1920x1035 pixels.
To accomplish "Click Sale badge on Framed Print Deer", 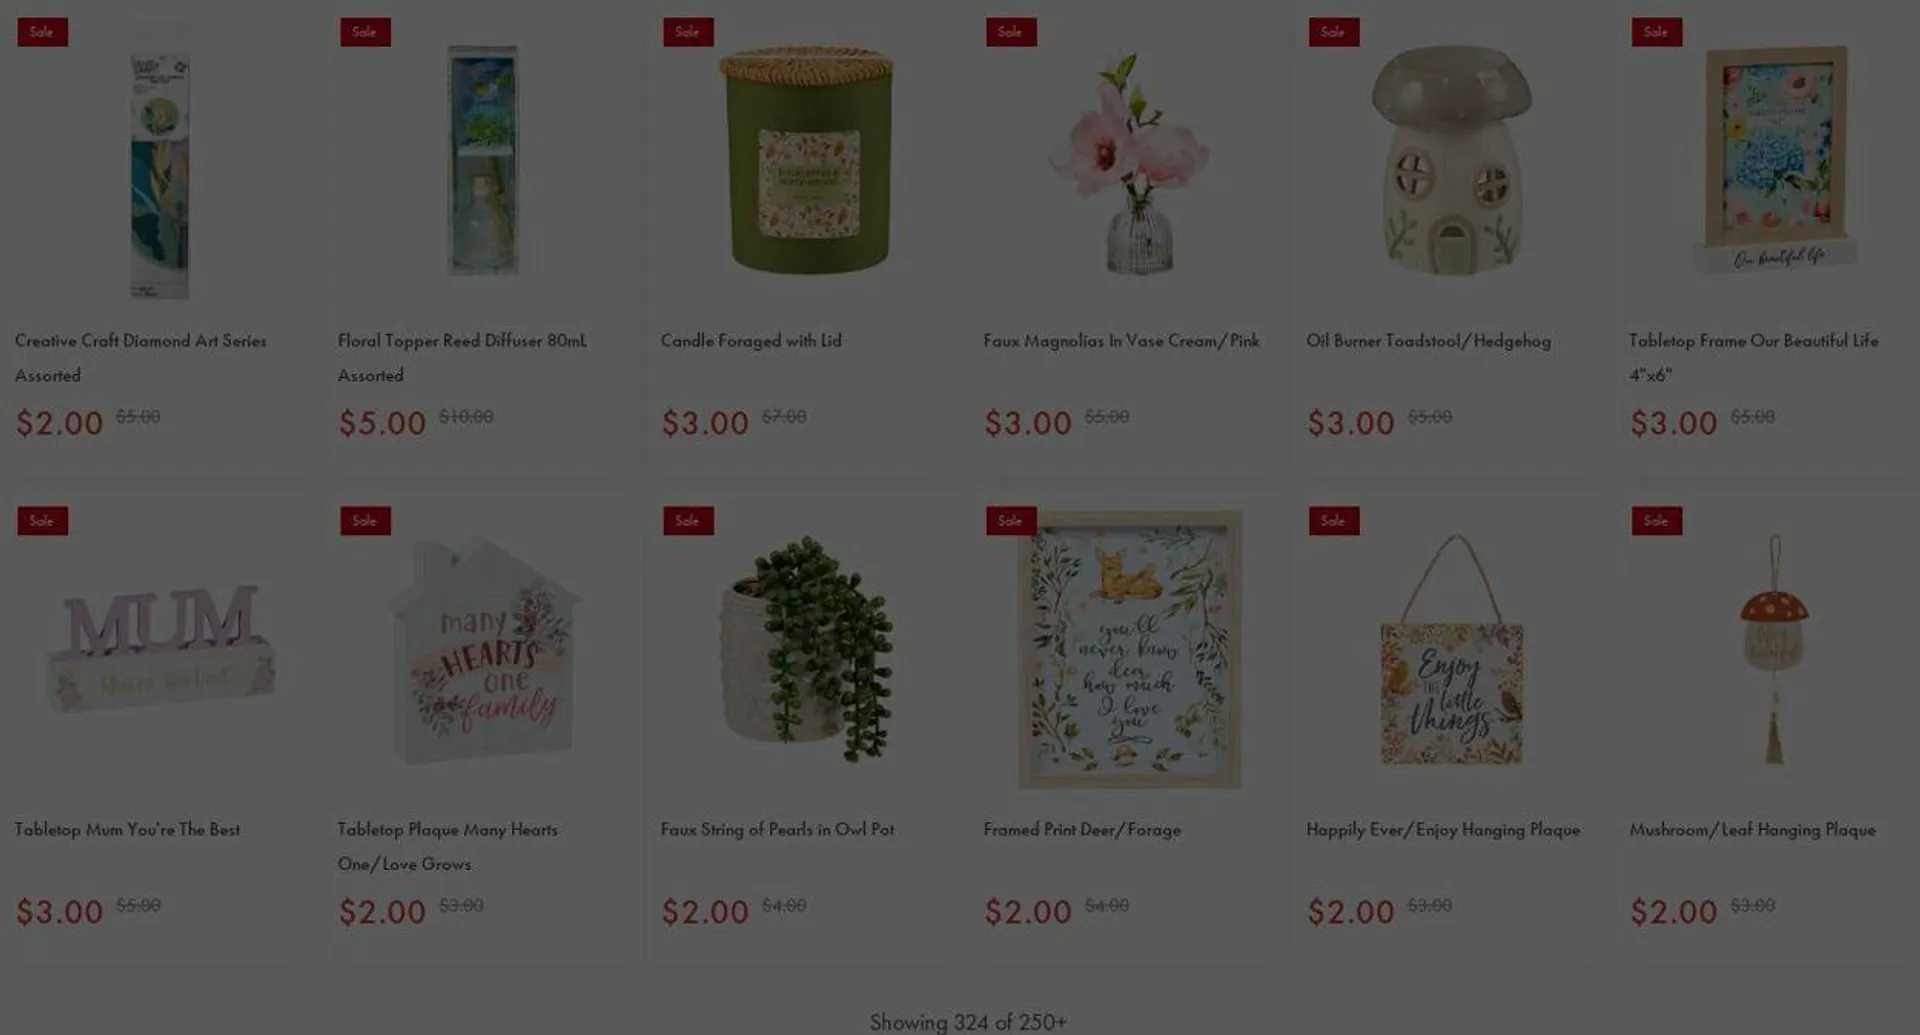I will click(x=1011, y=521).
